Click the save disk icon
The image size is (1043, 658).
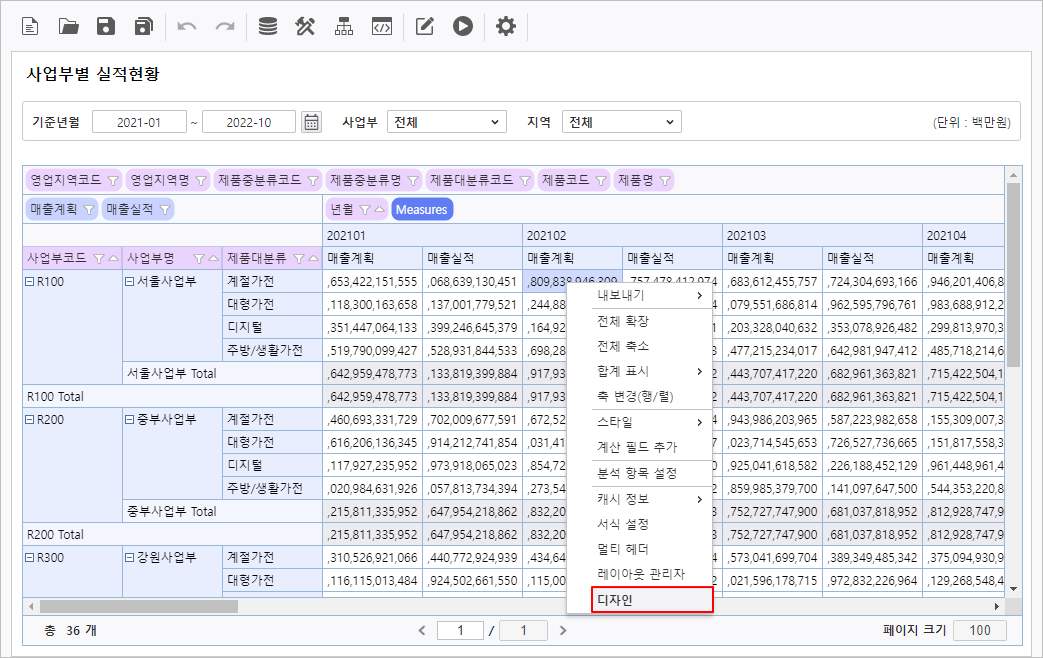[106, 27]
